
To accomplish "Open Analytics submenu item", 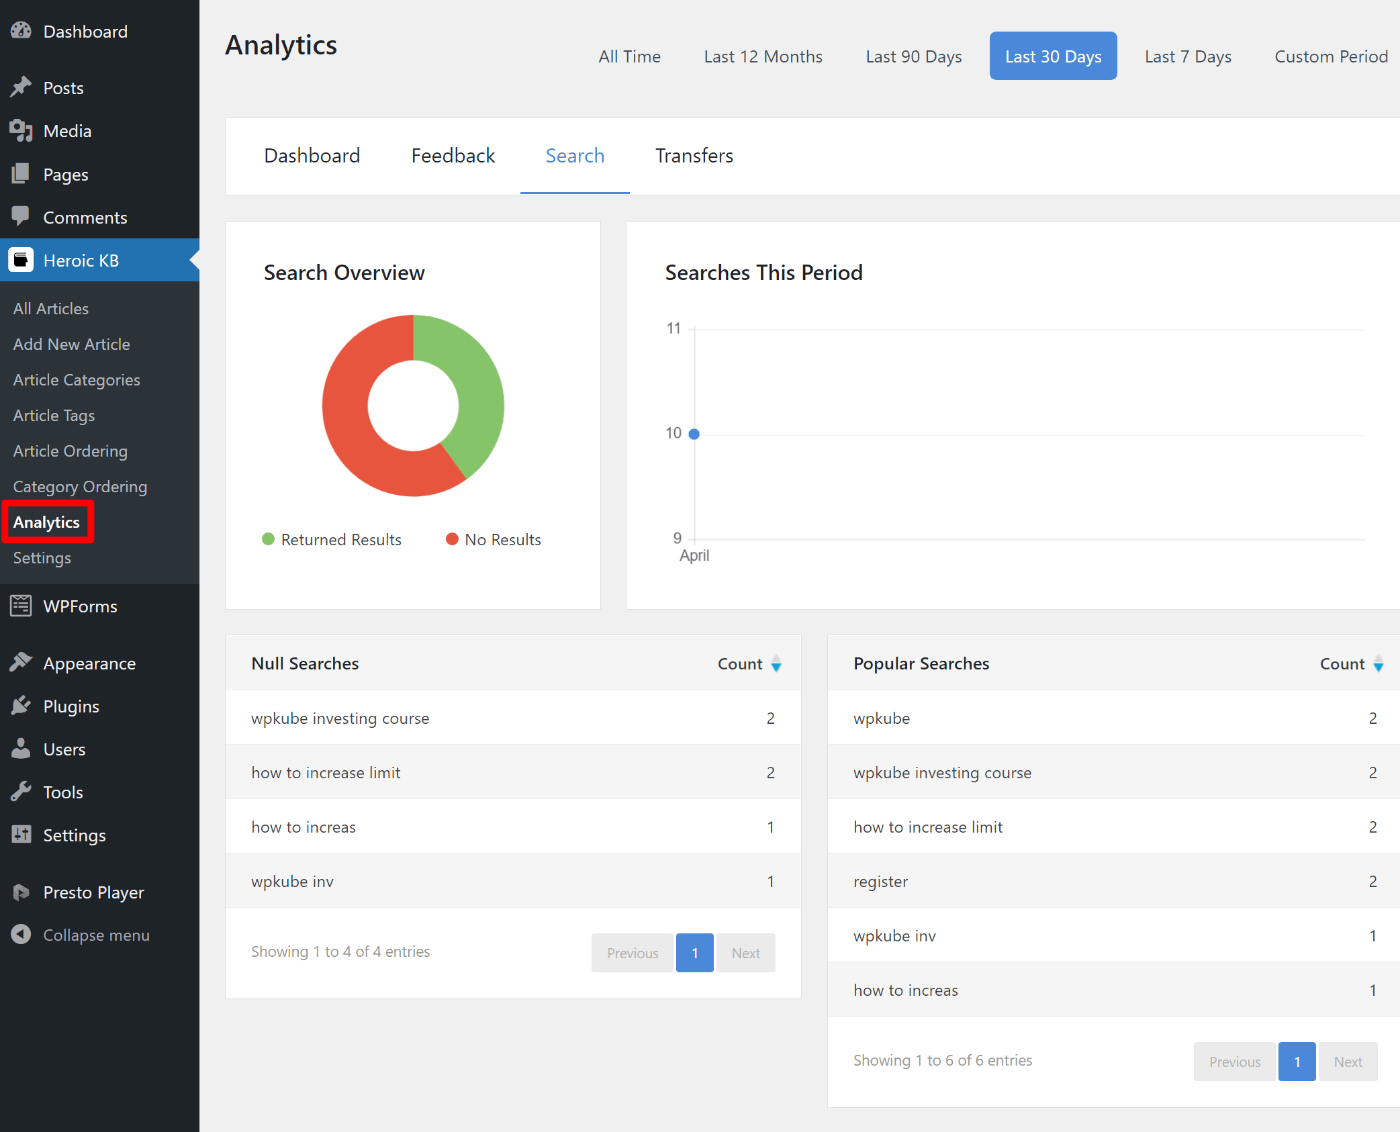I will (47, 522).
